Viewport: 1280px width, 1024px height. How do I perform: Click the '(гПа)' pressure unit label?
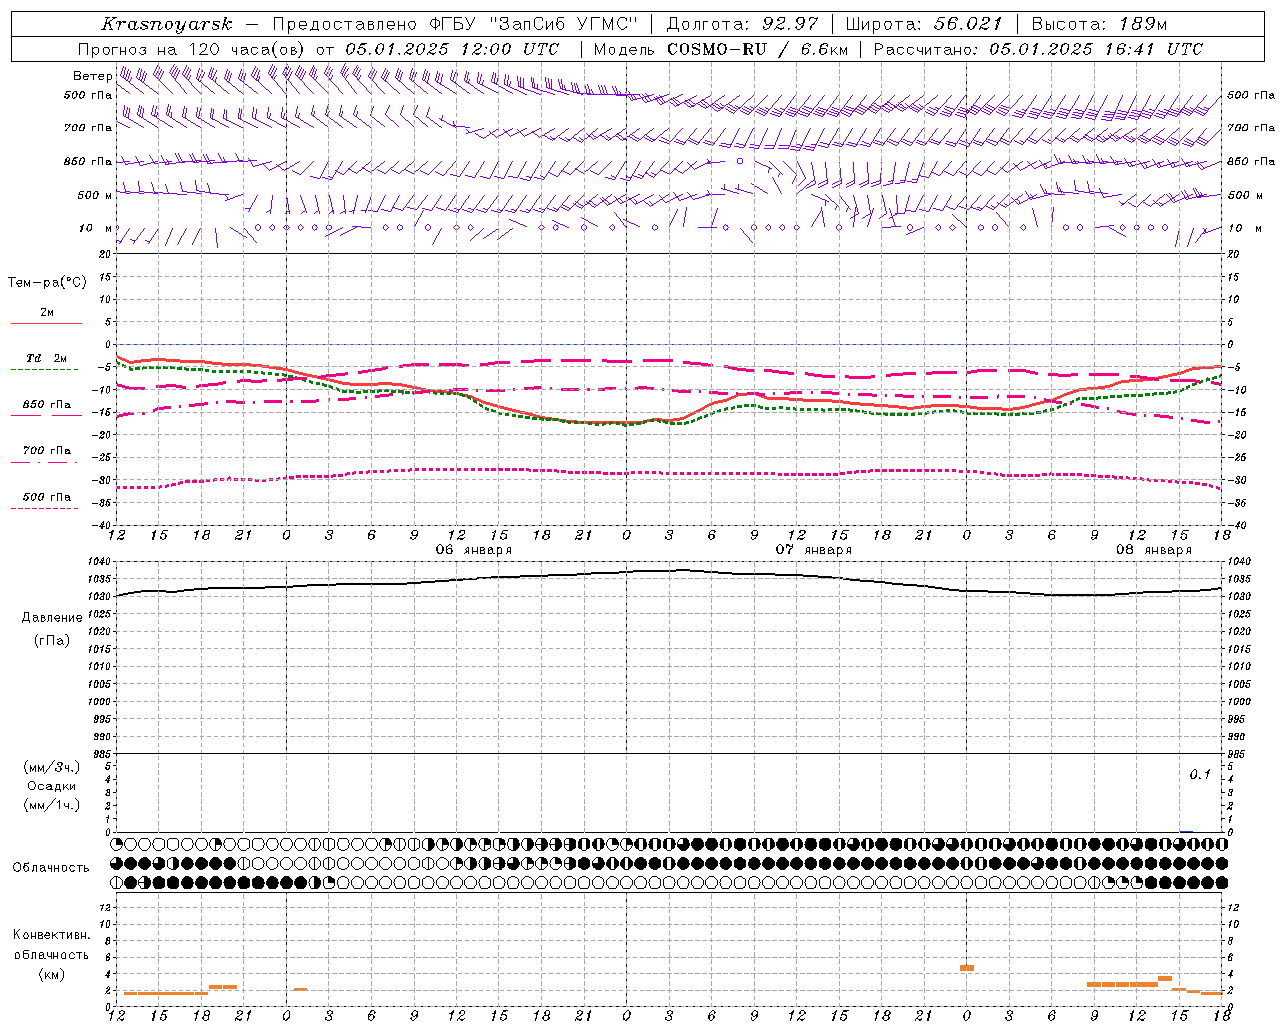pyautogui.click(x=52, y=641)
